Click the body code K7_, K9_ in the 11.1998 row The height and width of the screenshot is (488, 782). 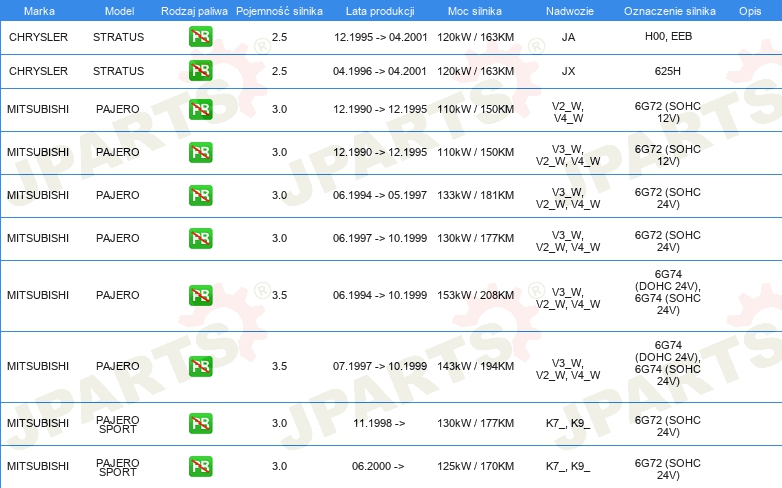[568, 423]
